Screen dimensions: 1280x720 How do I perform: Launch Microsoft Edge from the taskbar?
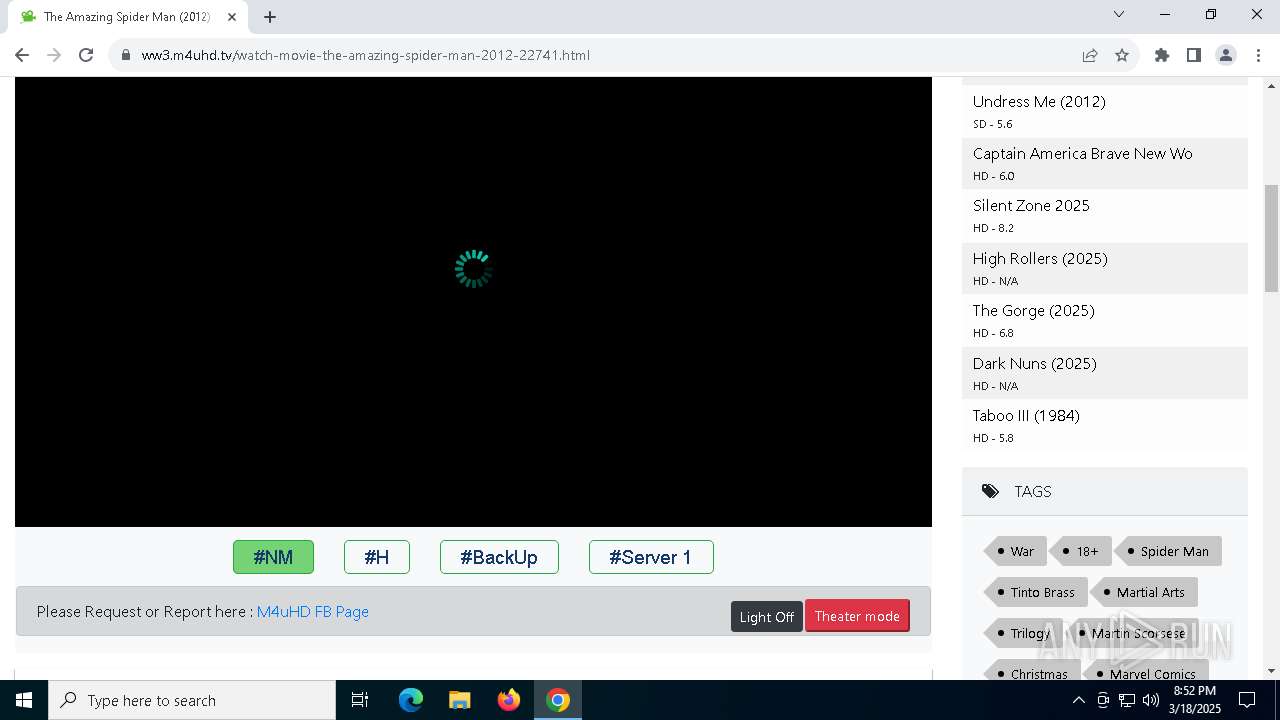(411, 700)
